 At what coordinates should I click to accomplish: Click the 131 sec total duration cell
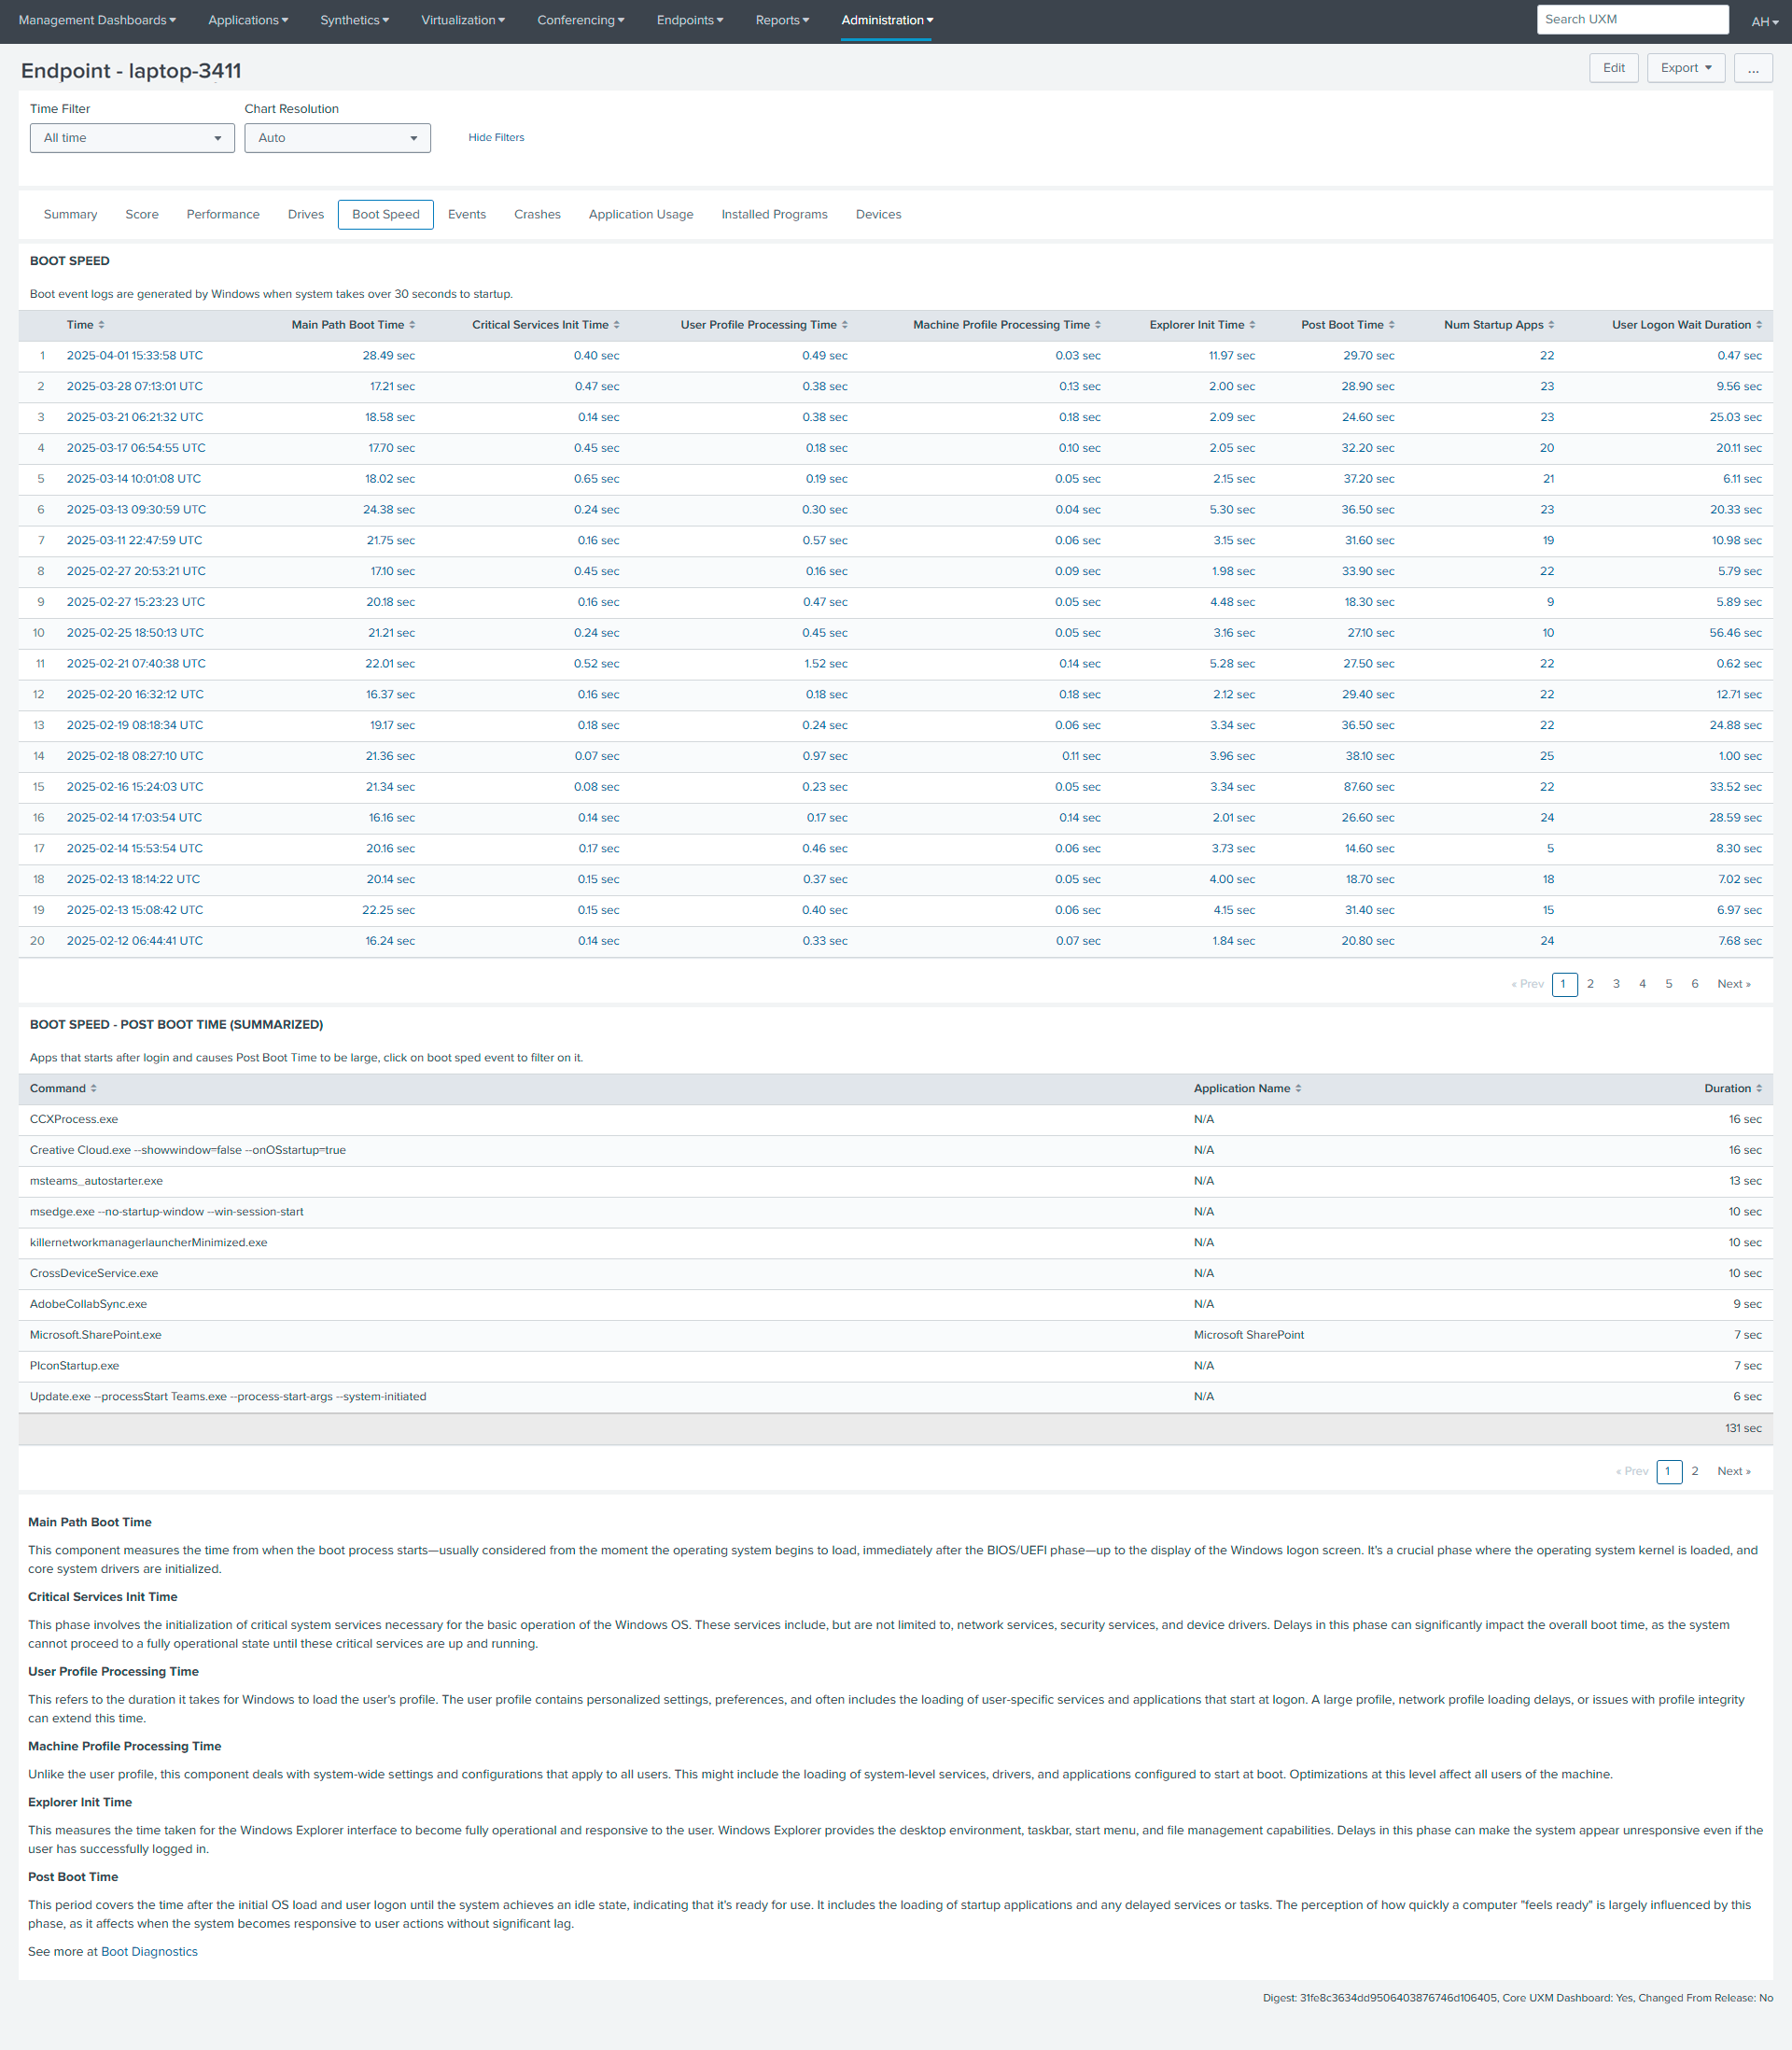(1743, 1428)
